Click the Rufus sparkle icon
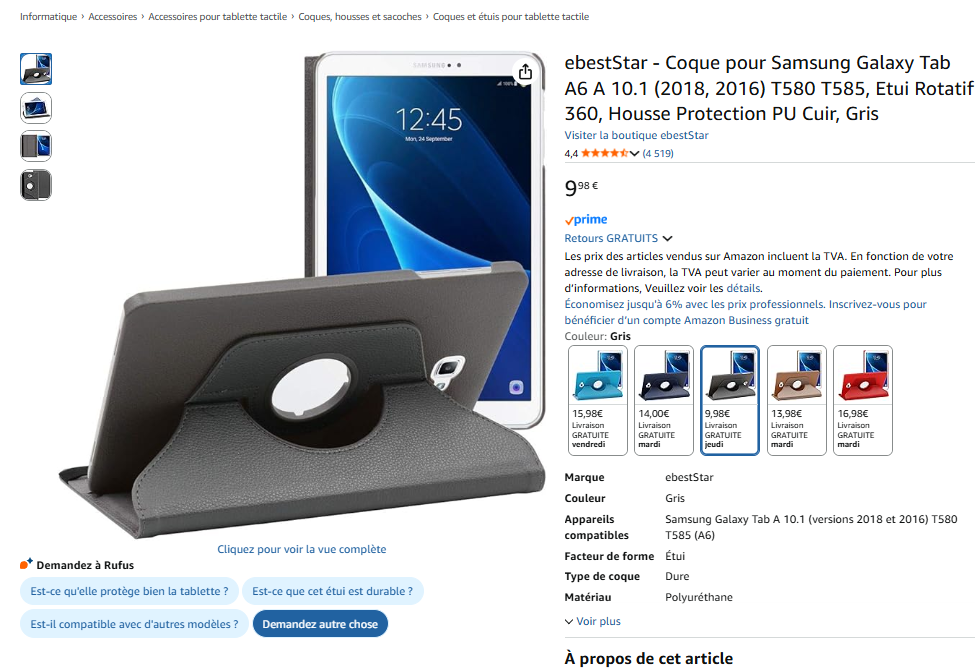 click(26, 564)
